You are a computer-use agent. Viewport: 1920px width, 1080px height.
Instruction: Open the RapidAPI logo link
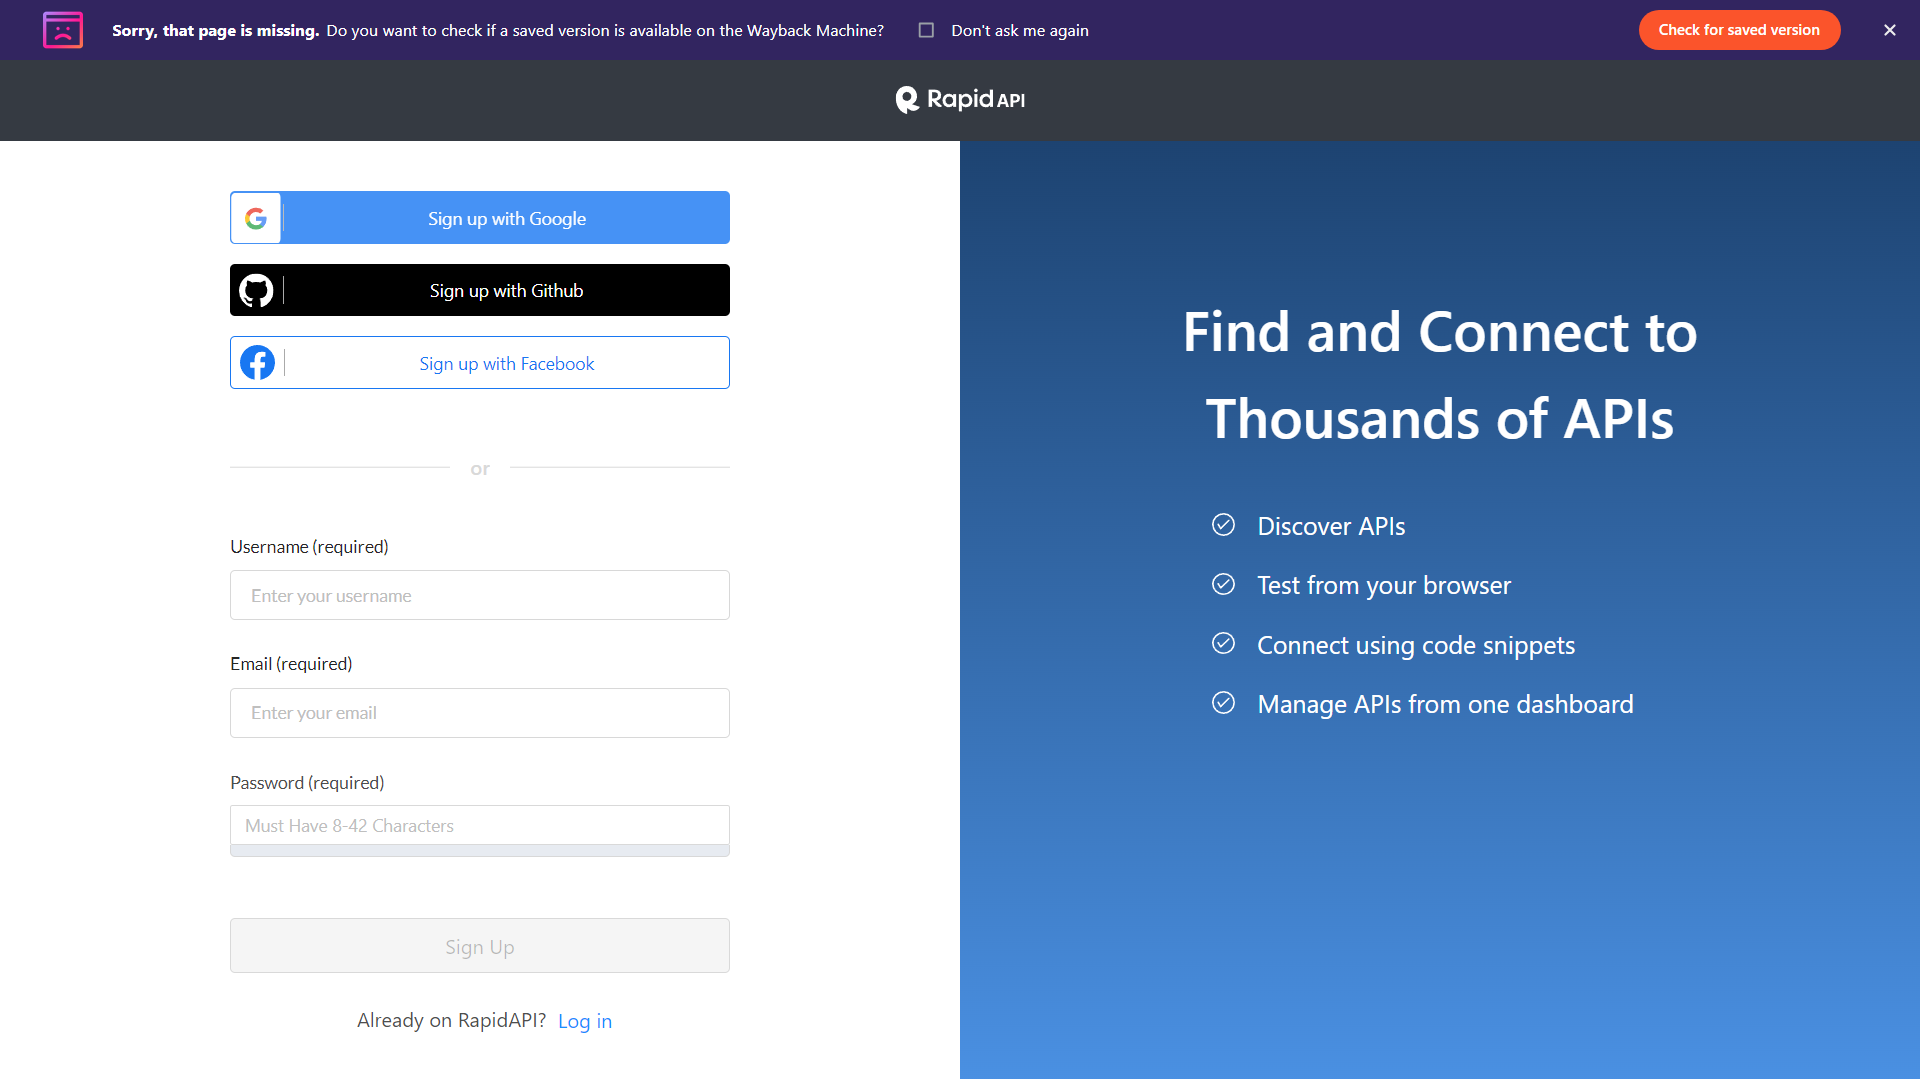(x=960, y=99)
